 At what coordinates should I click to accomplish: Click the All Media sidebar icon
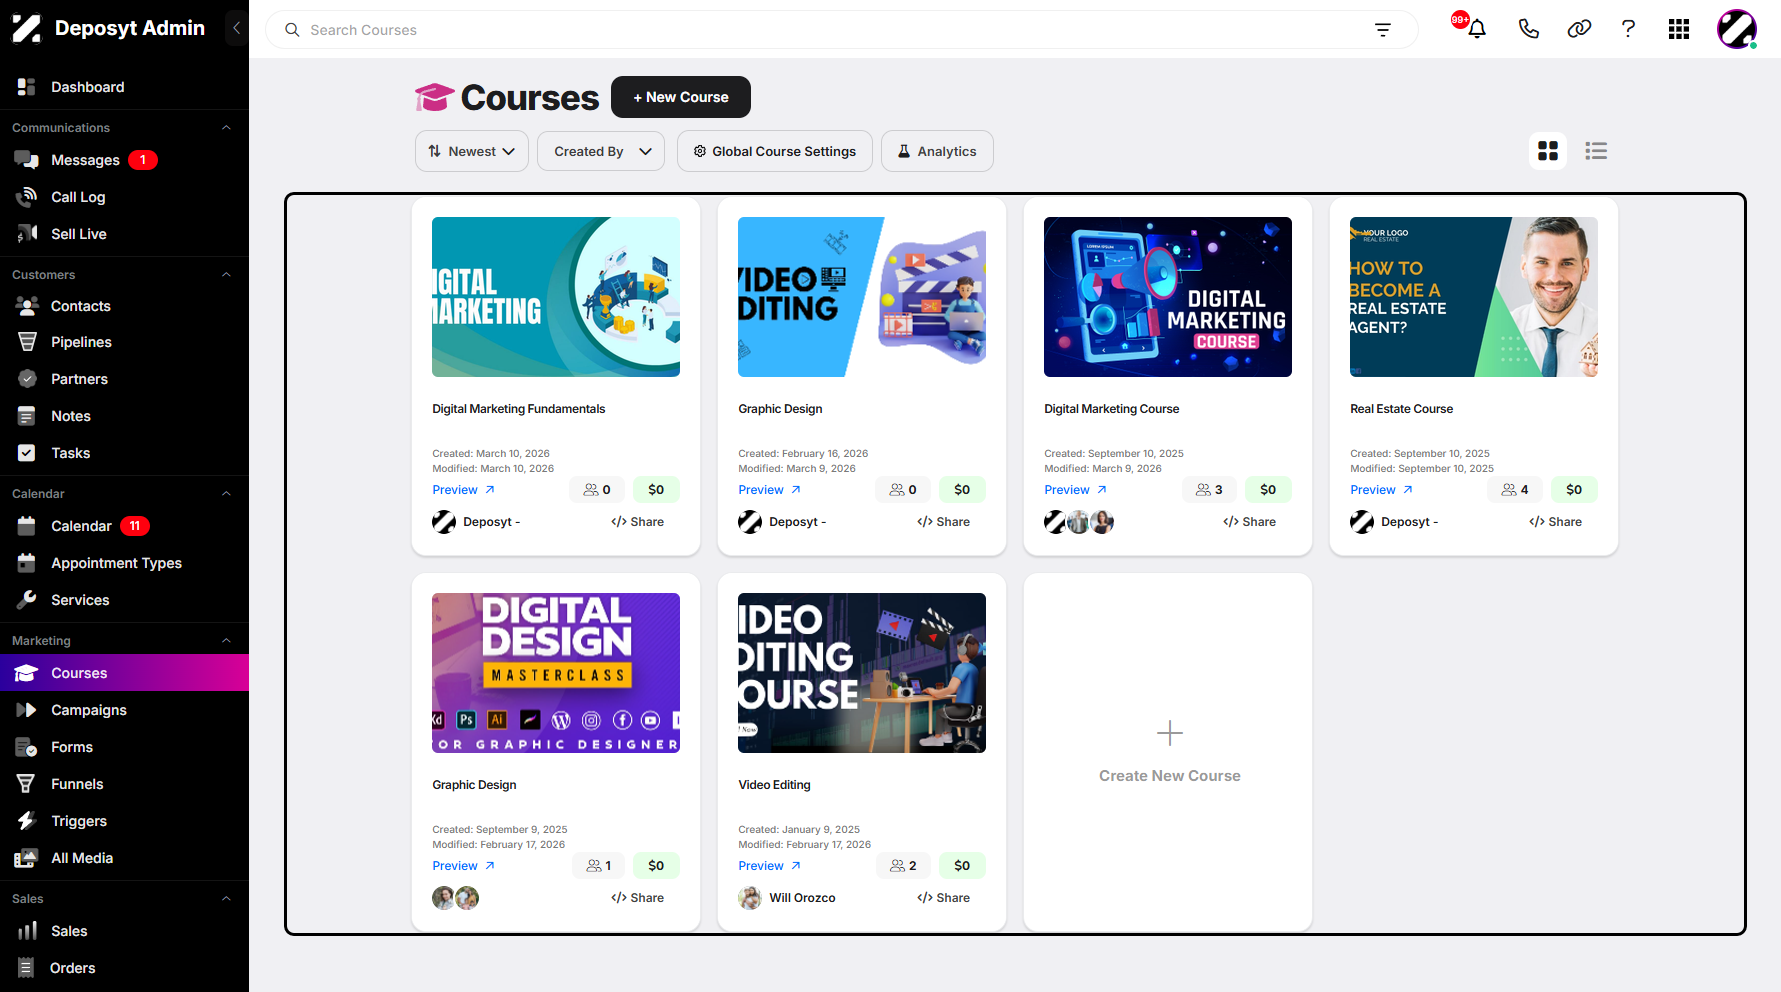click(27, 858)
